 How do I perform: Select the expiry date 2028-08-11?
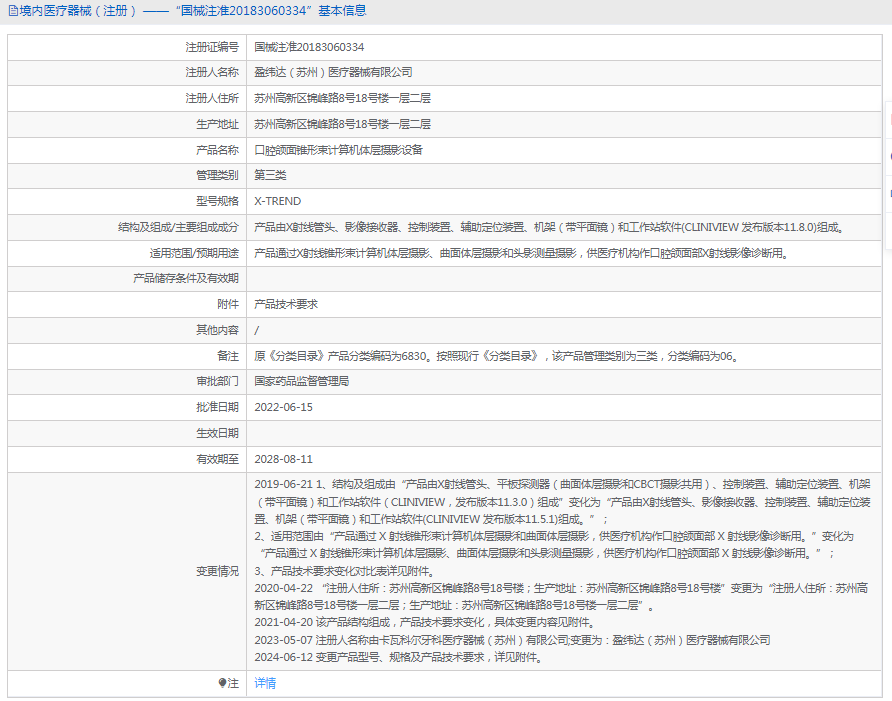pyautogui.click(x=283, y=459)
